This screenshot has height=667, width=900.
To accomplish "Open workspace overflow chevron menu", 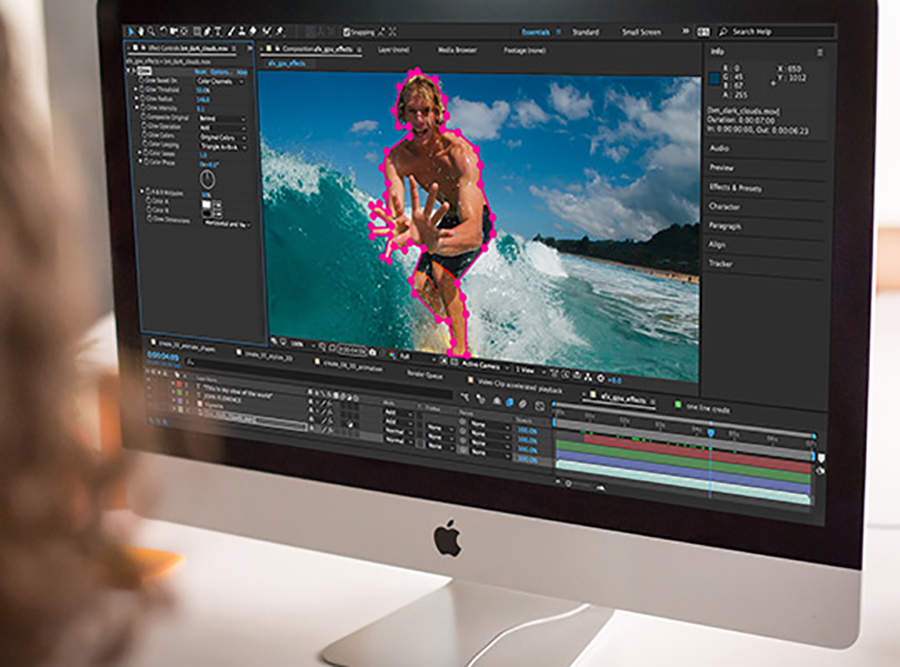I will (685, 32).
